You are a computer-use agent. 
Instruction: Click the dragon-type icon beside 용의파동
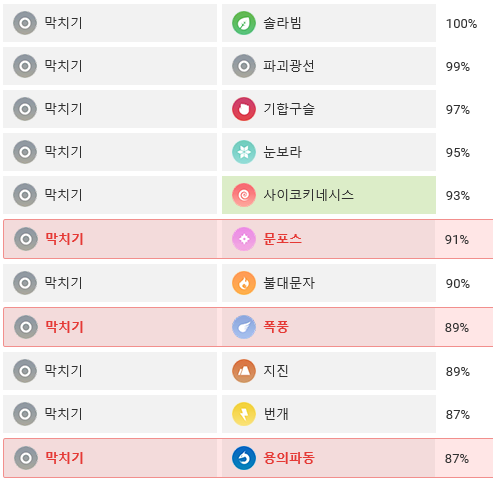[244, 458]
